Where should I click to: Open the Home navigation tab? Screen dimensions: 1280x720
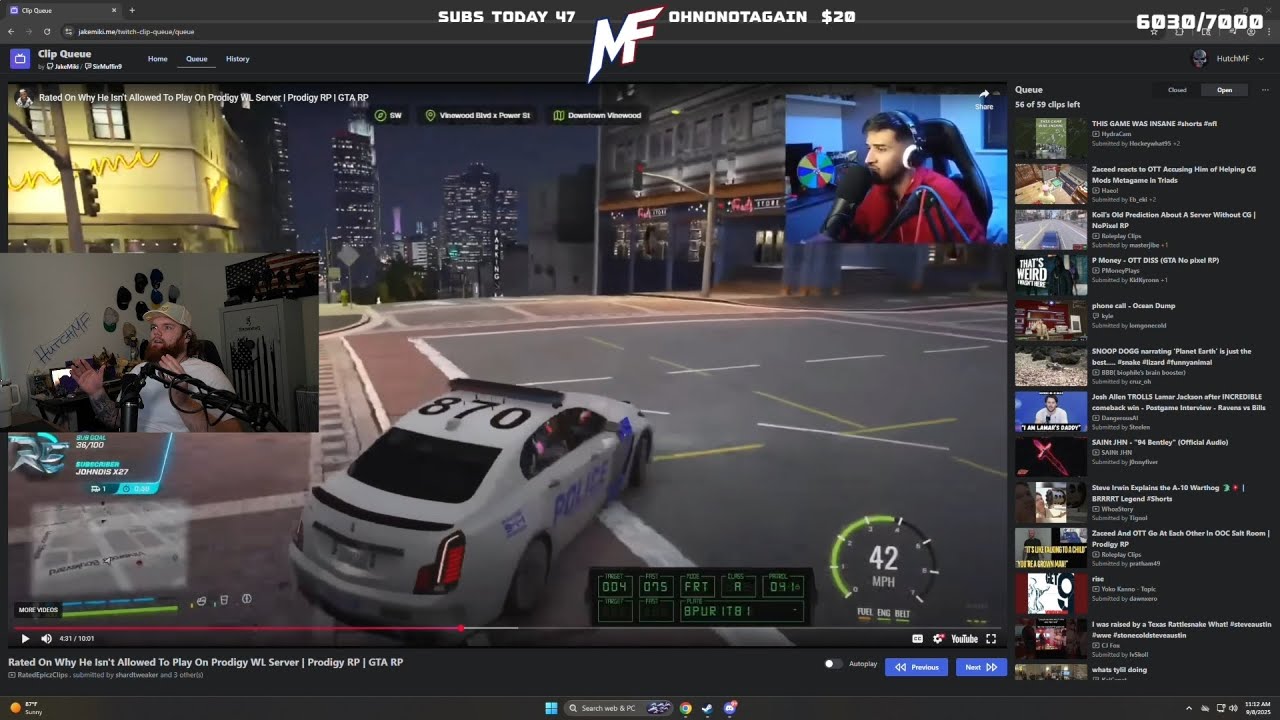point(158,59)
